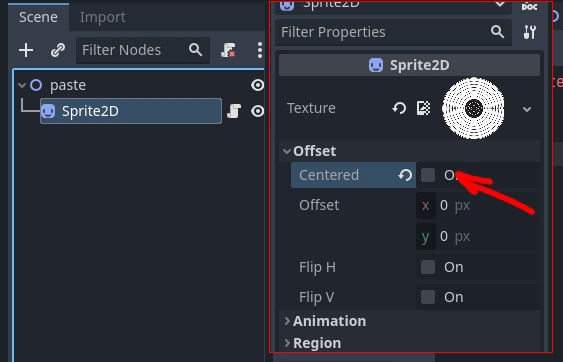Collapse the paste node in the tree

22,85
